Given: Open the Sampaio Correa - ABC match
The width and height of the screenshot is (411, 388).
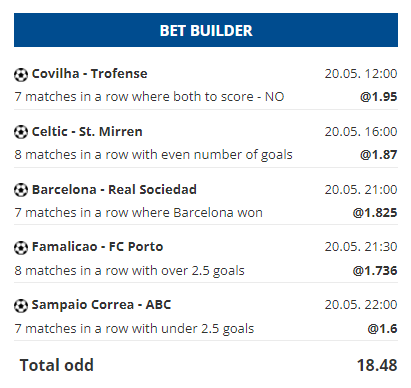Looking at the screenshot, I should coord(101,305).
